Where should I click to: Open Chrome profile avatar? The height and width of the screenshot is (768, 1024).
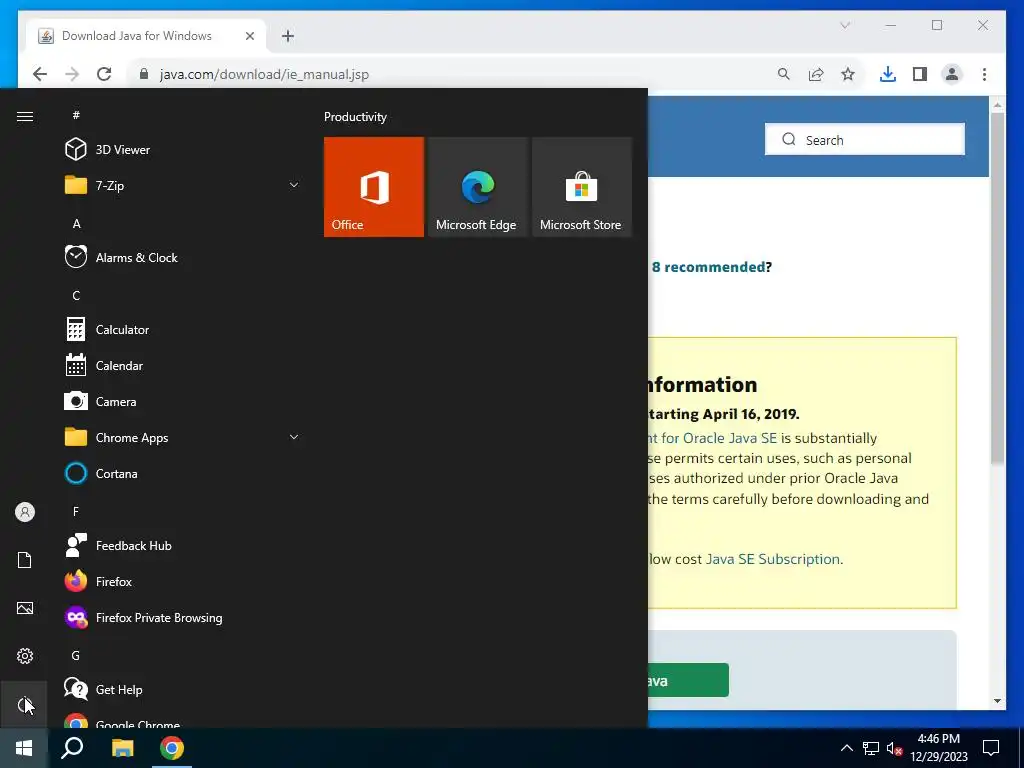tap(952, 74)
